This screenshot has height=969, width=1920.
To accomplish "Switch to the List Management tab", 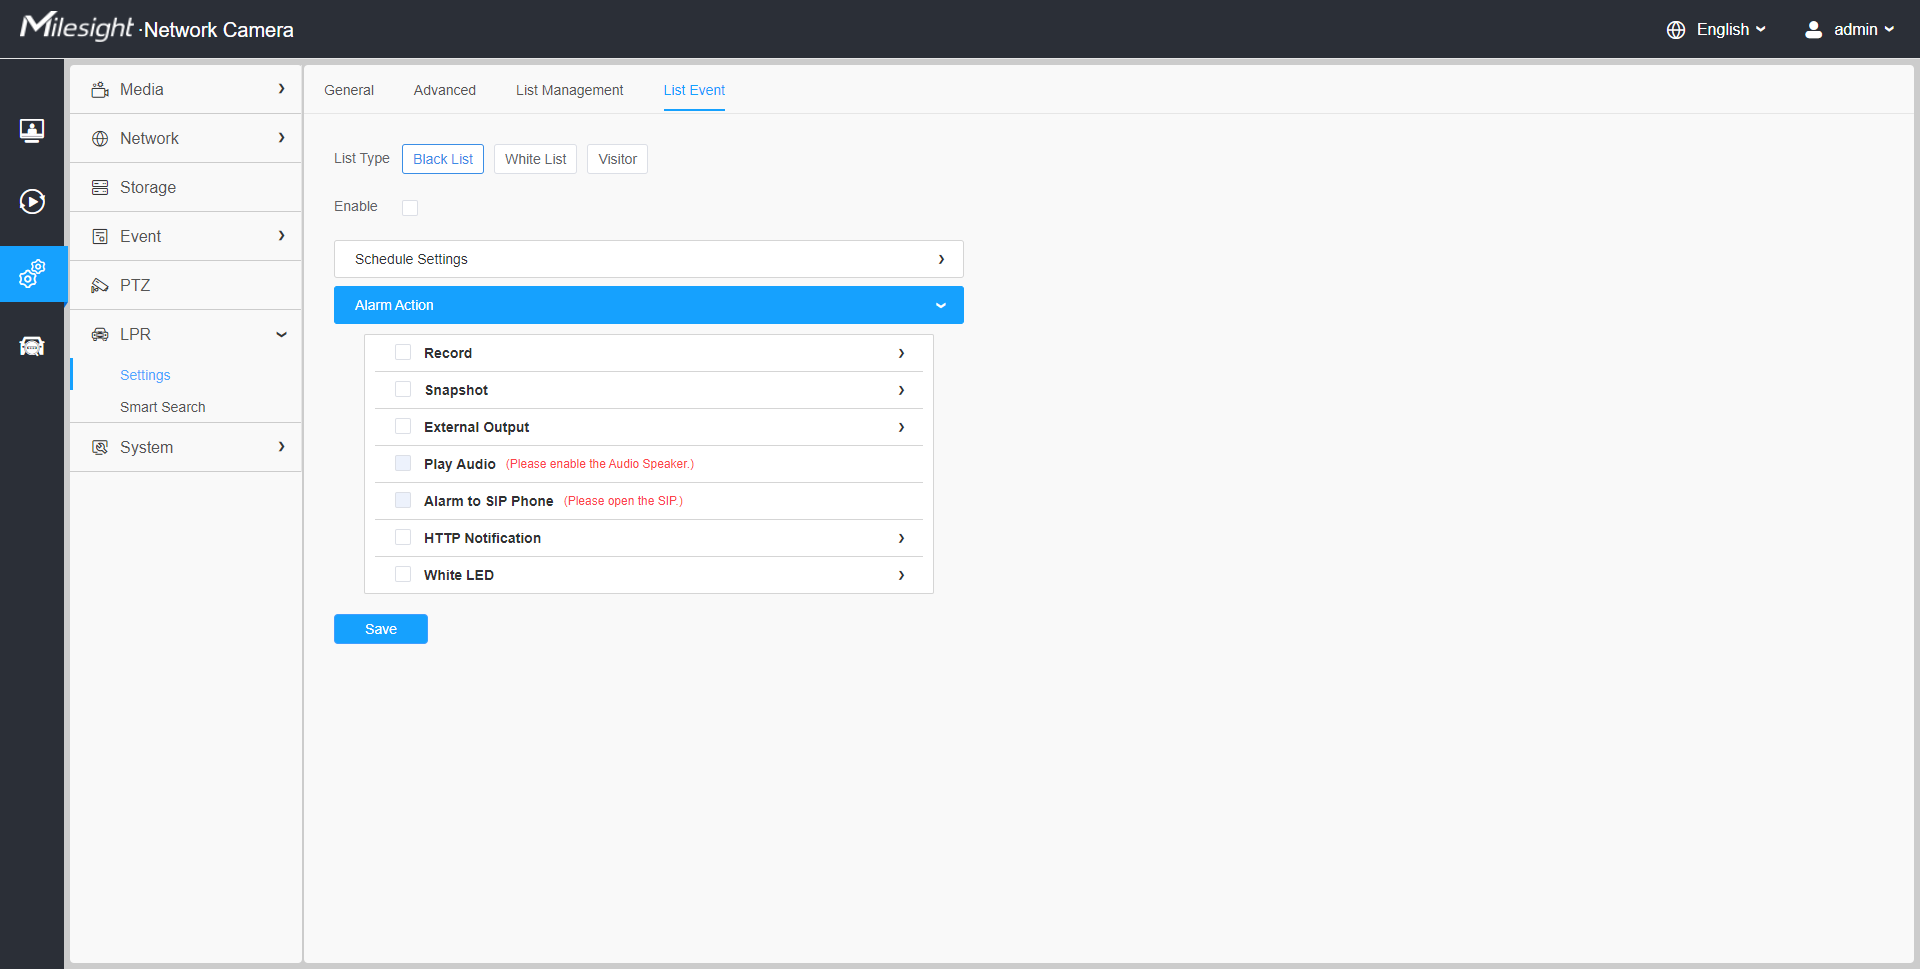I will (569, 90).
